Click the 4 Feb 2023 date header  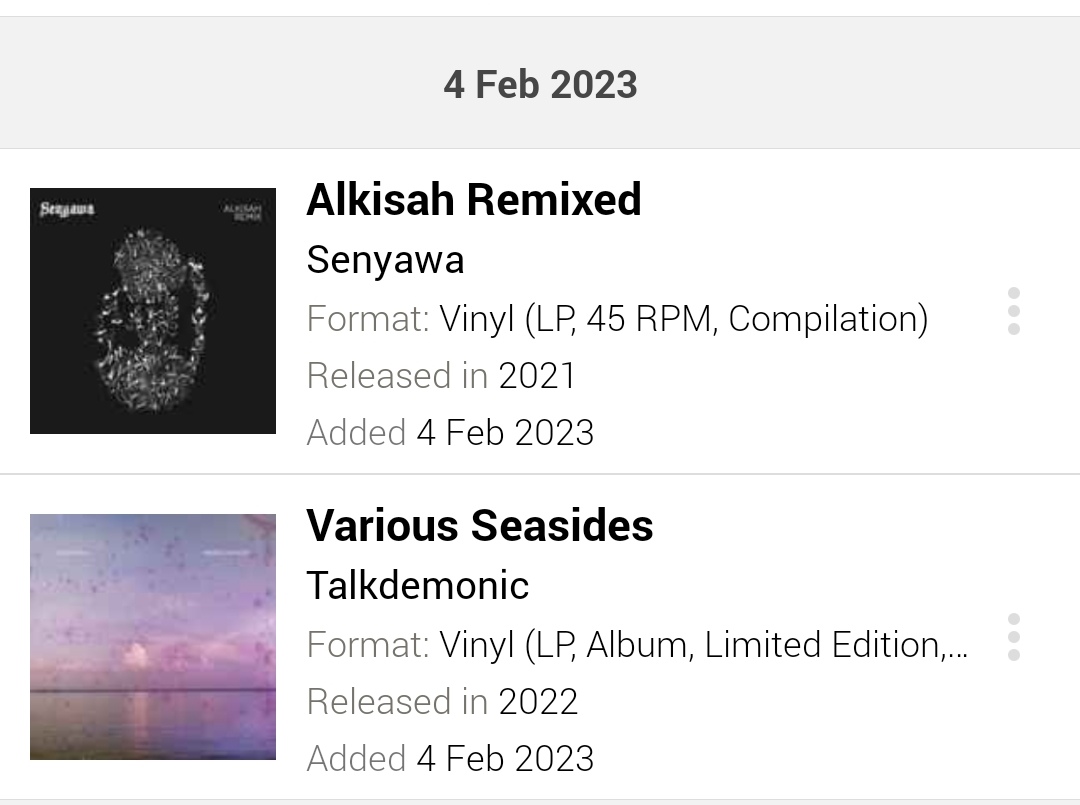click(x=540, y=84)
